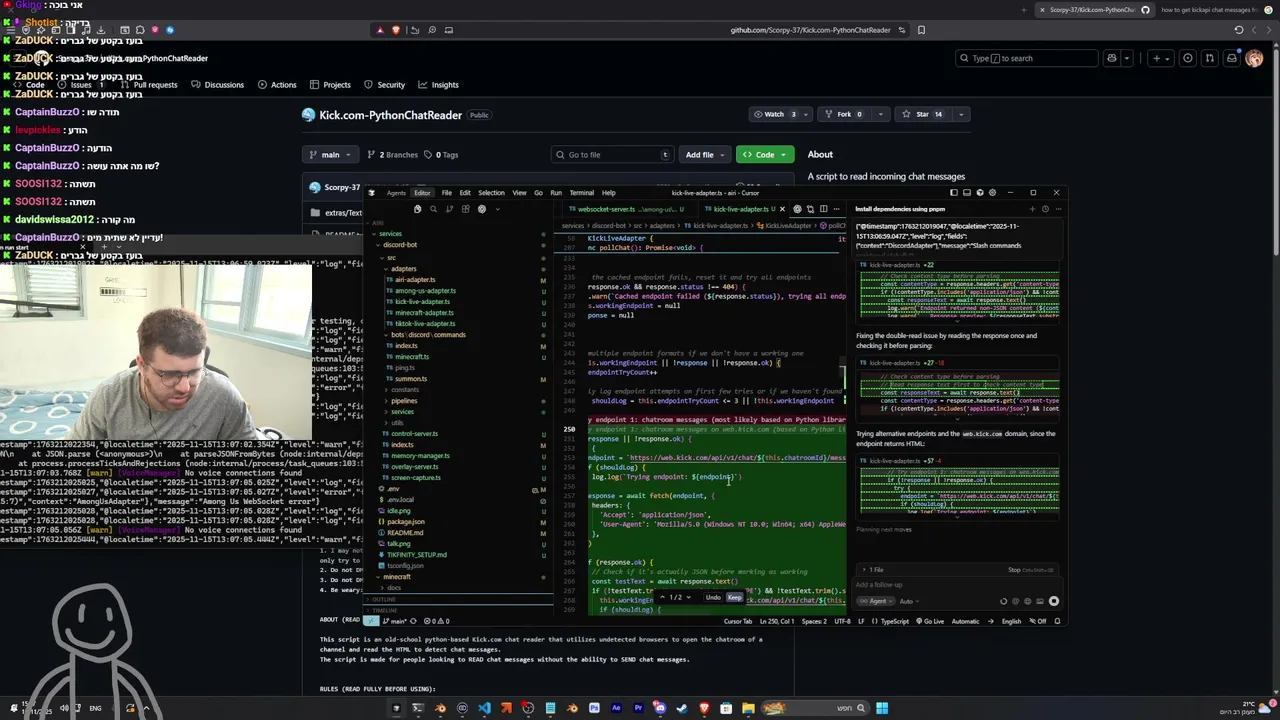Open the Help menu in Cursor
The width and height of the screenshot is (1280, 720).
(608, 193)
